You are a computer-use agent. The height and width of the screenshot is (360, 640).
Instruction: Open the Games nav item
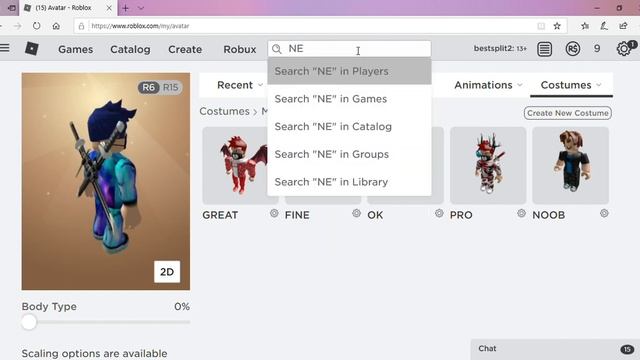76,49
